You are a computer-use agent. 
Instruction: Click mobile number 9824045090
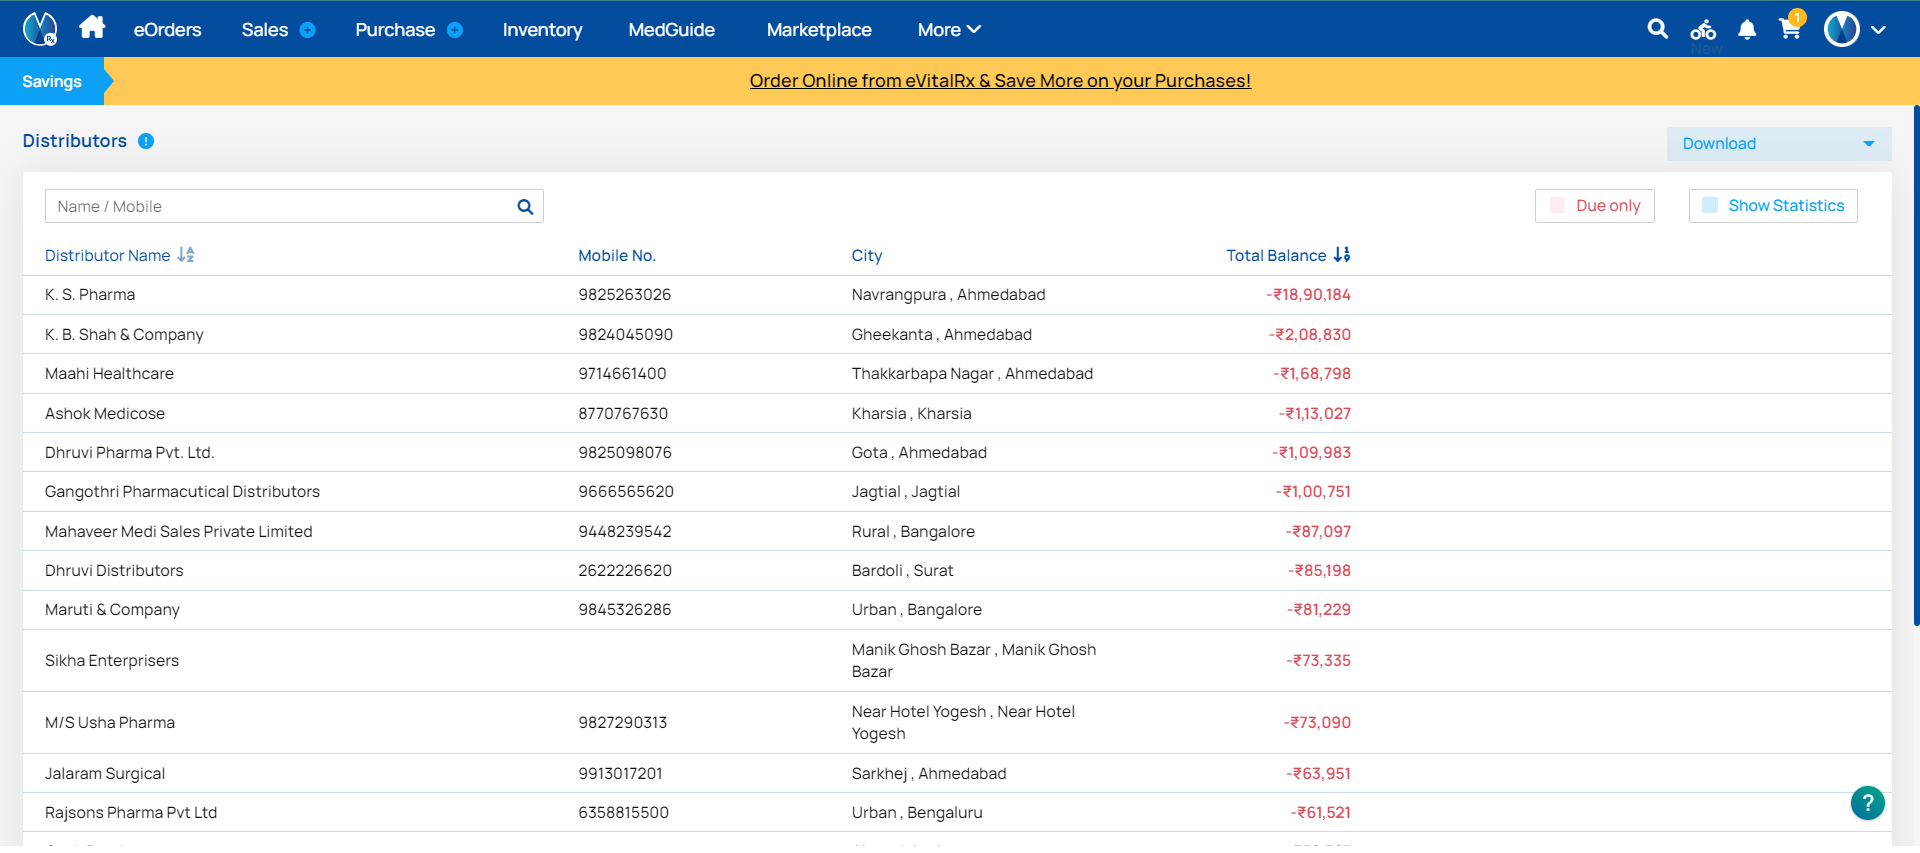626,334
